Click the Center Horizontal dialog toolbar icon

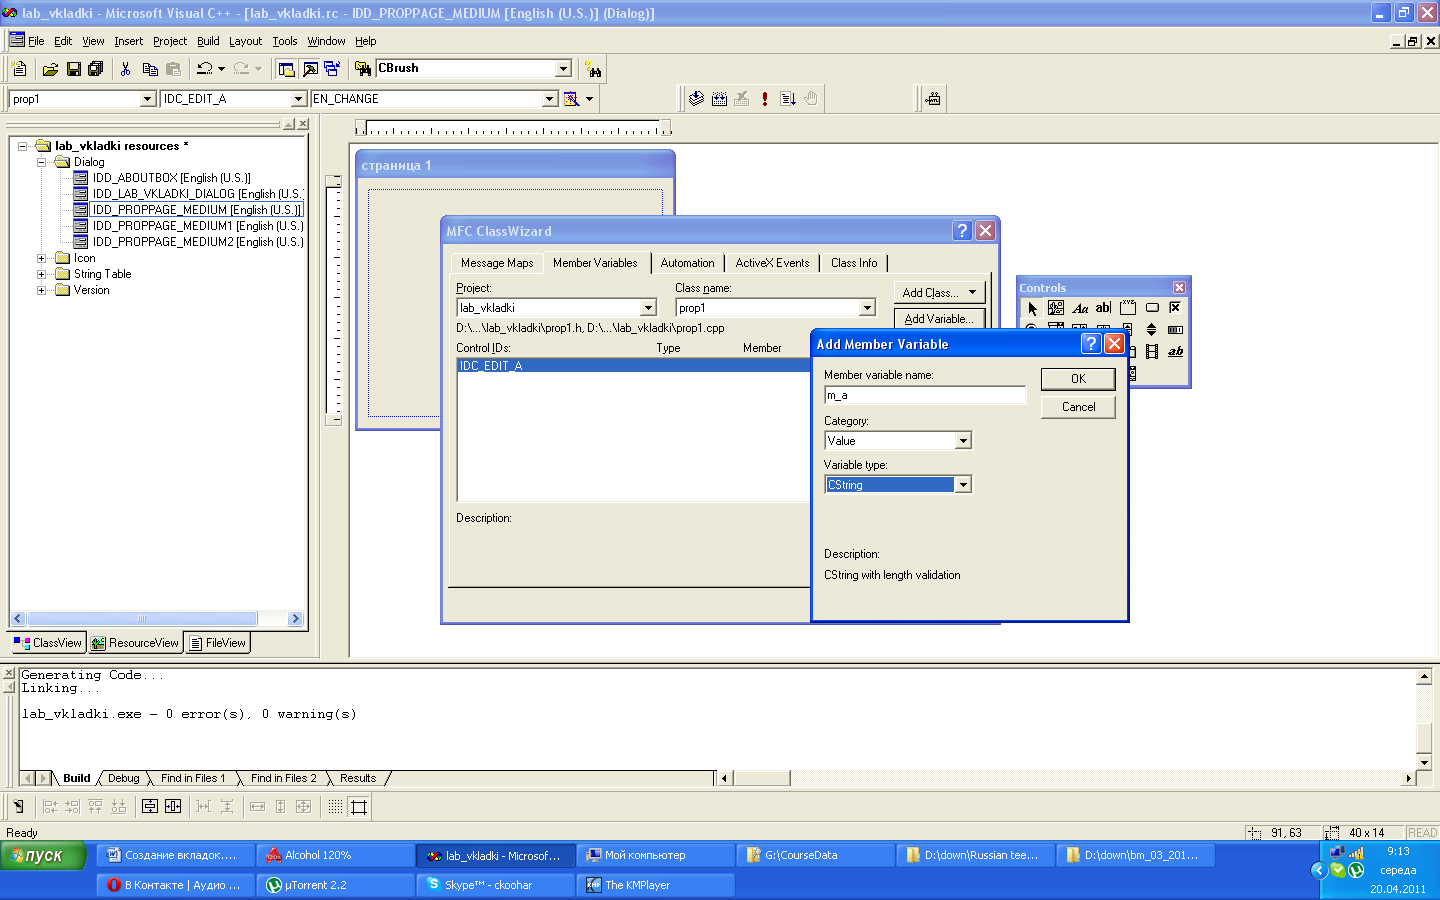(173, 806)
